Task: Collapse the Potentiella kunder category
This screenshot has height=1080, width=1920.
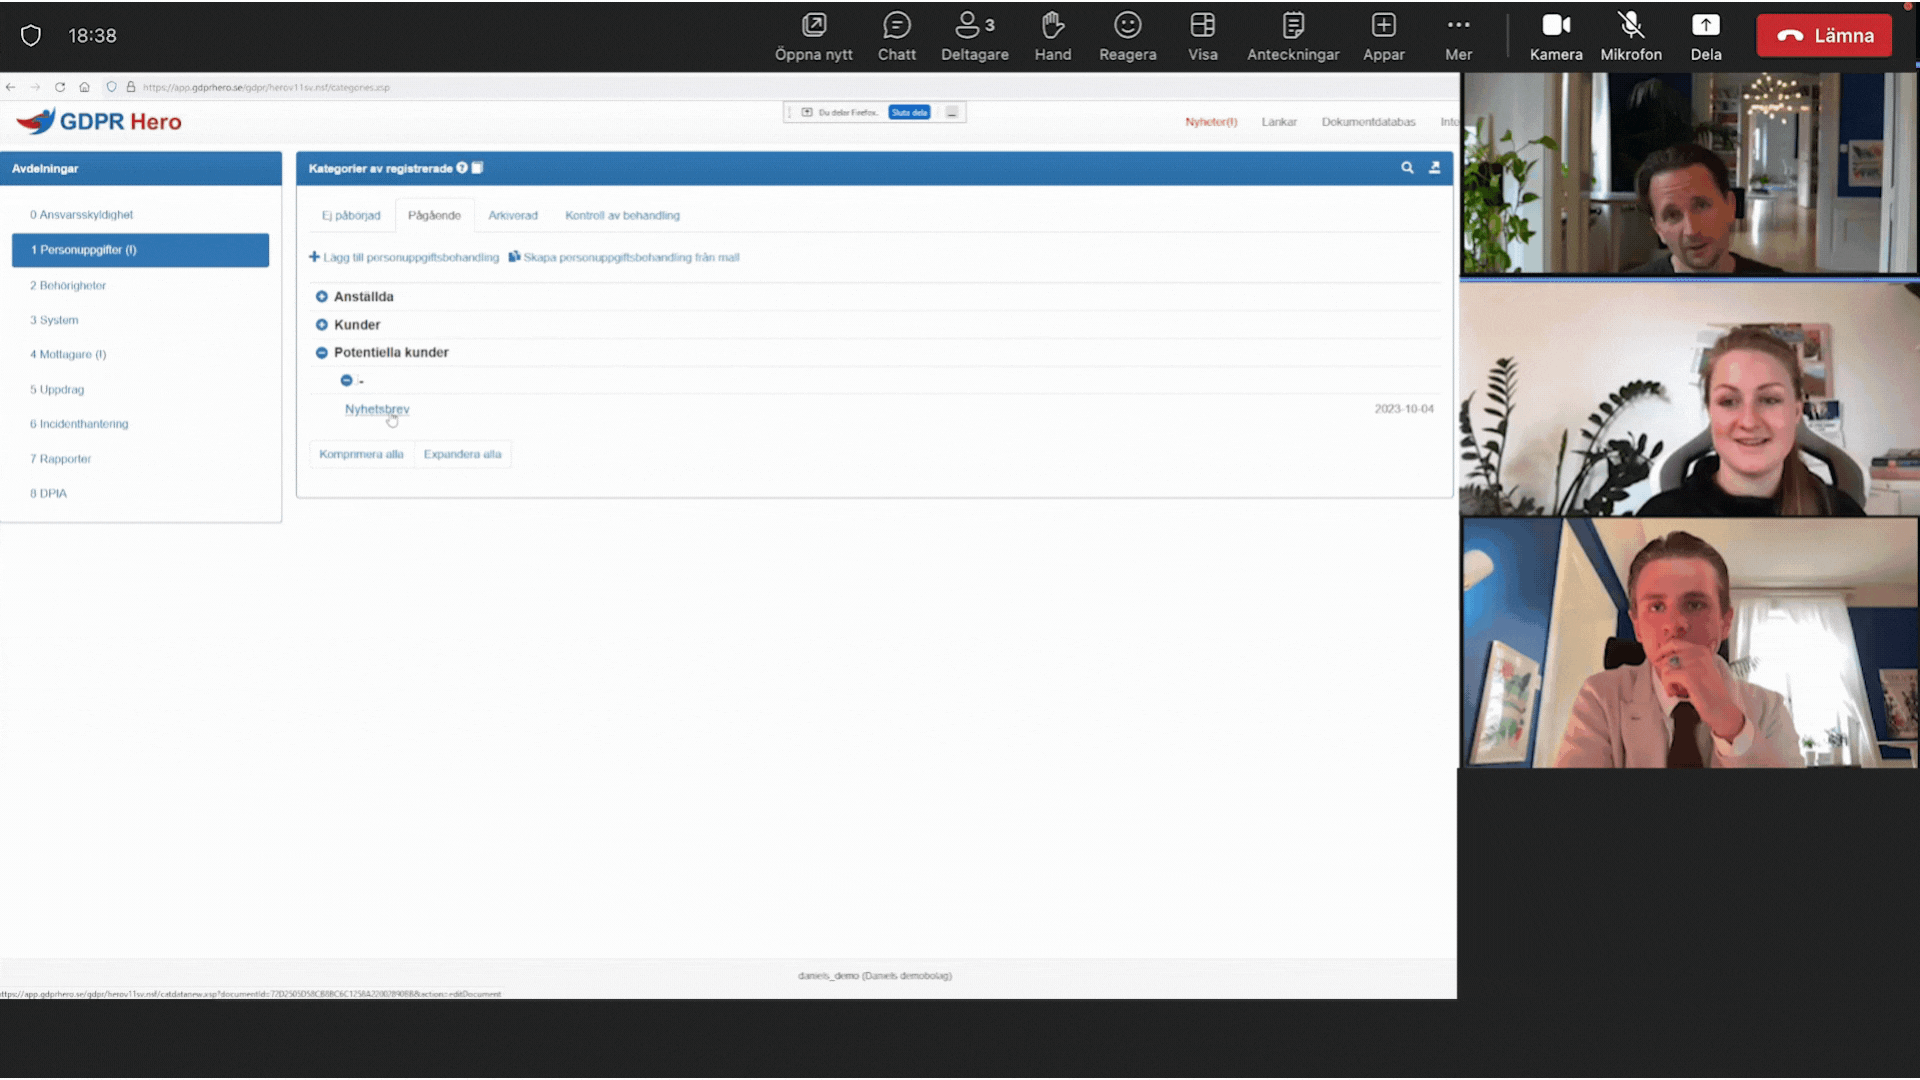Action: [322, 353]
